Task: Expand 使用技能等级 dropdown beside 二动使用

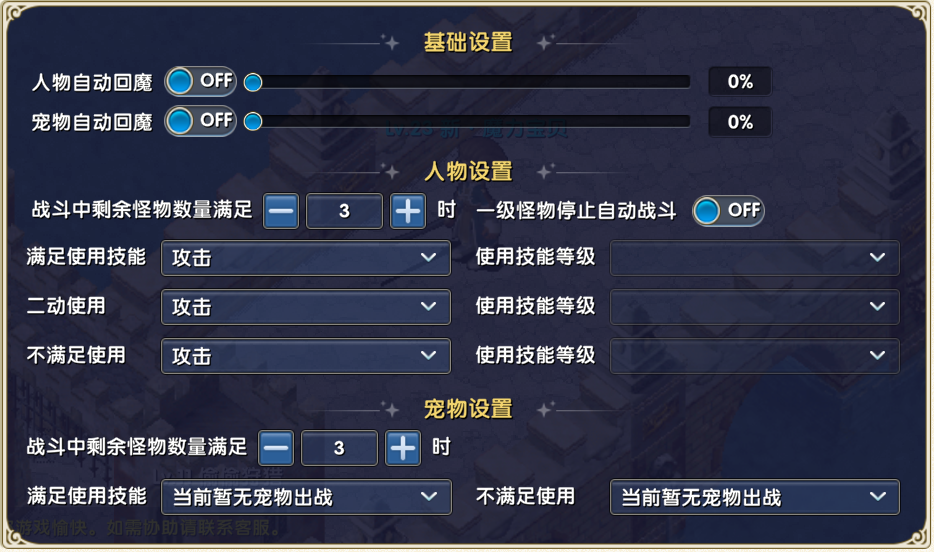Action: pyautogui.click(x=754, y=307)
